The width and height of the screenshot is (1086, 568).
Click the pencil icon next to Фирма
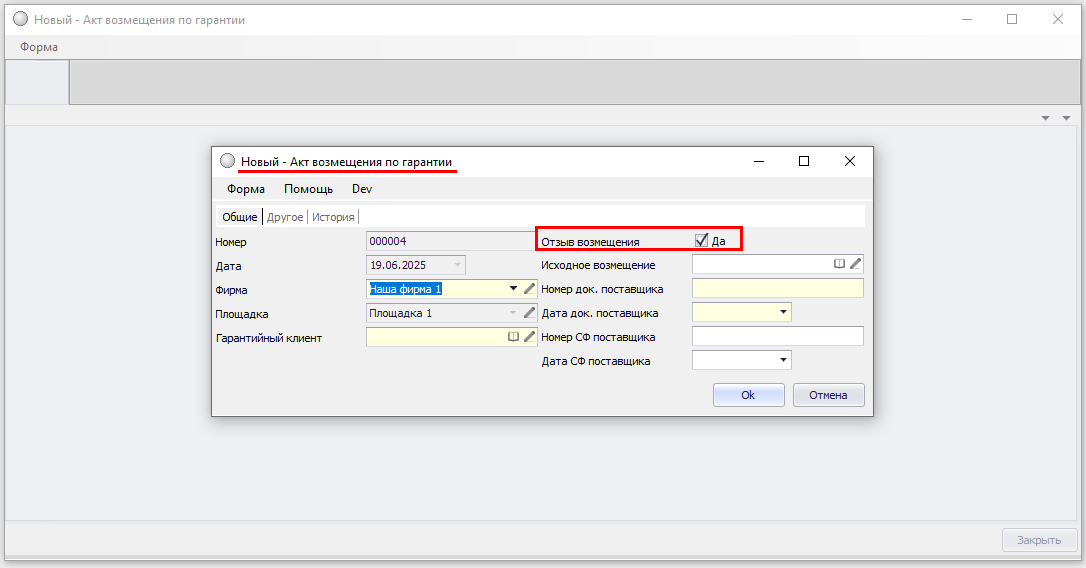coord(530,289)
